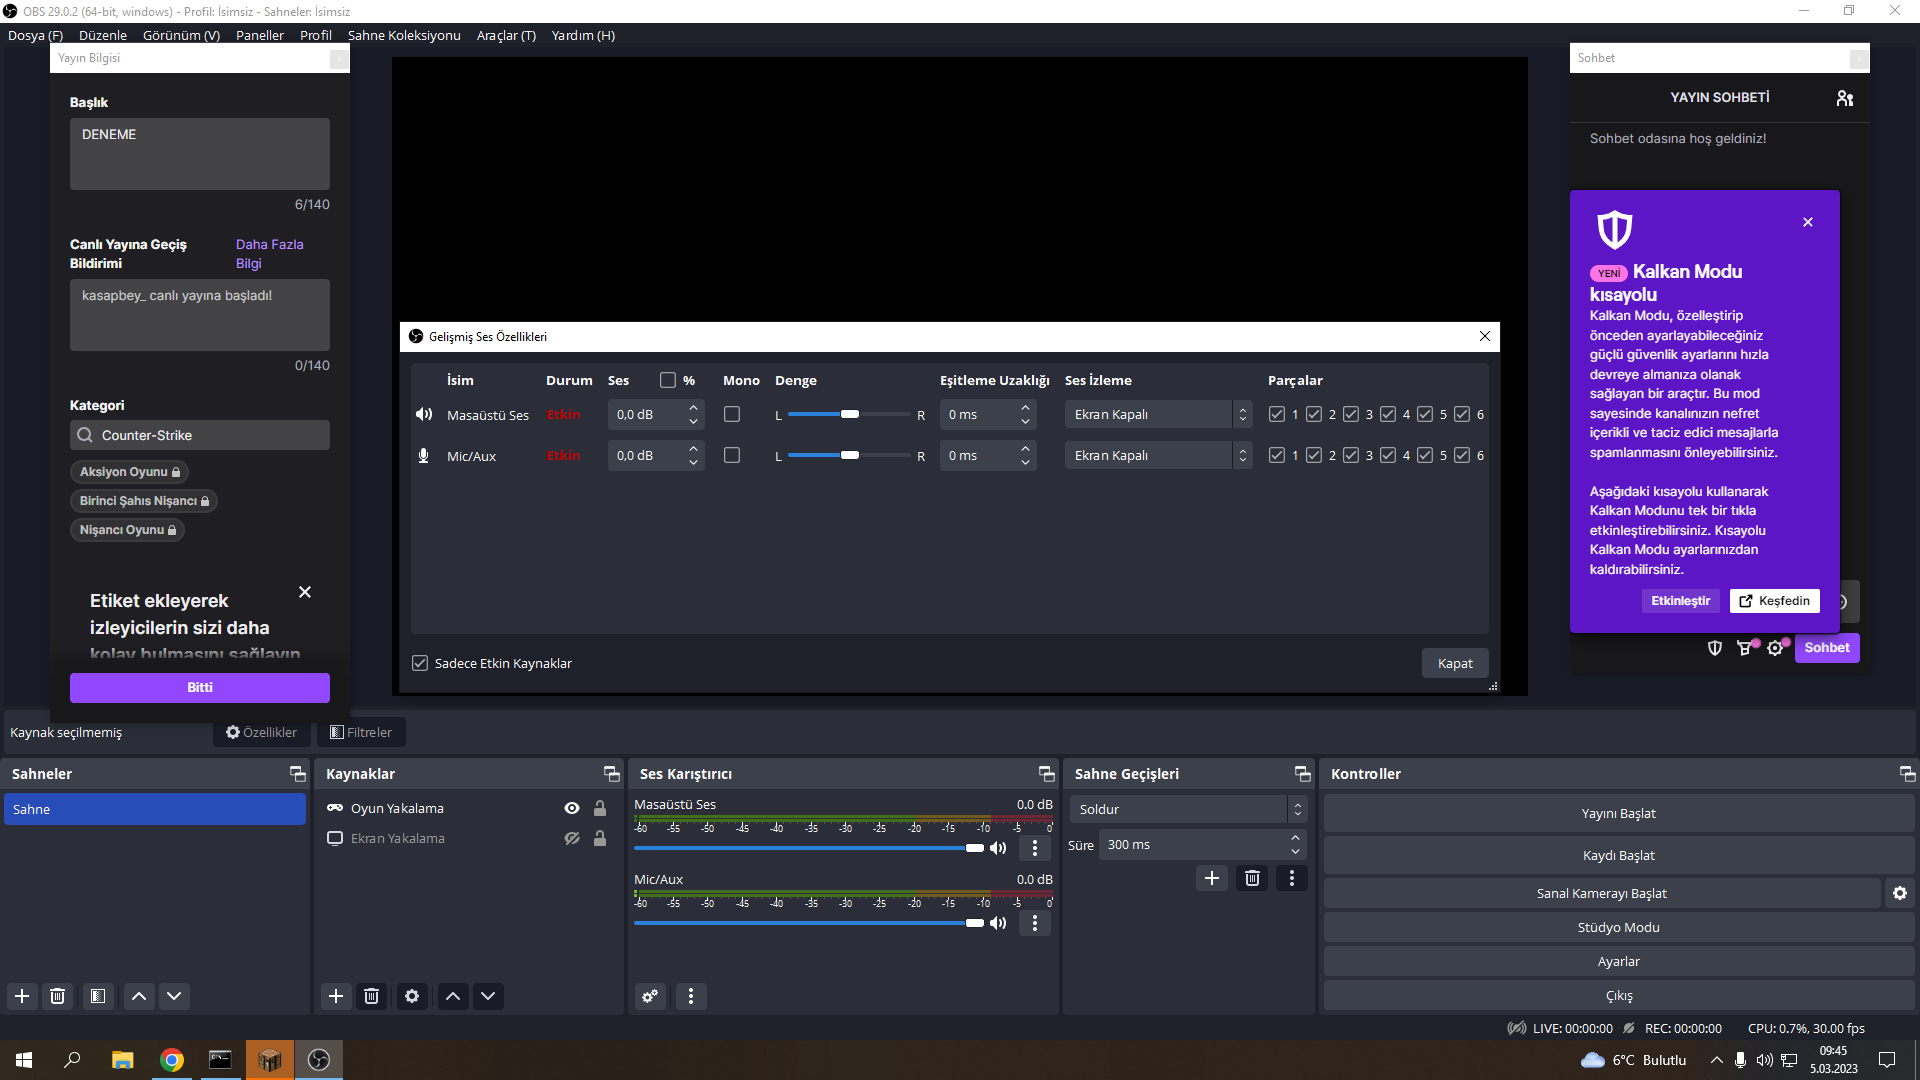Uncheck Sadece Etkin Kaynaklar checkbox
Image resolution: width=1920 pixels, height=1080 pixels.
pos(420,663)
